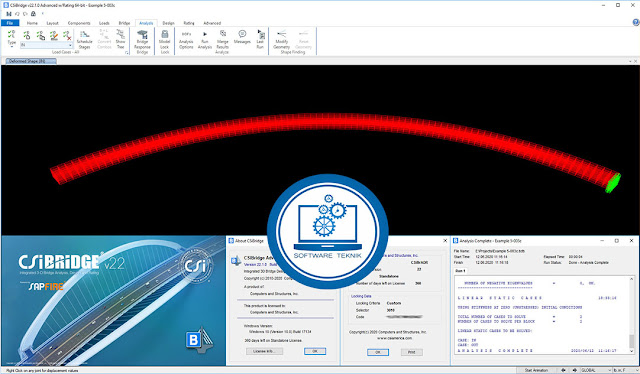Click the delete load case red X icon

[x=67, y=36]
